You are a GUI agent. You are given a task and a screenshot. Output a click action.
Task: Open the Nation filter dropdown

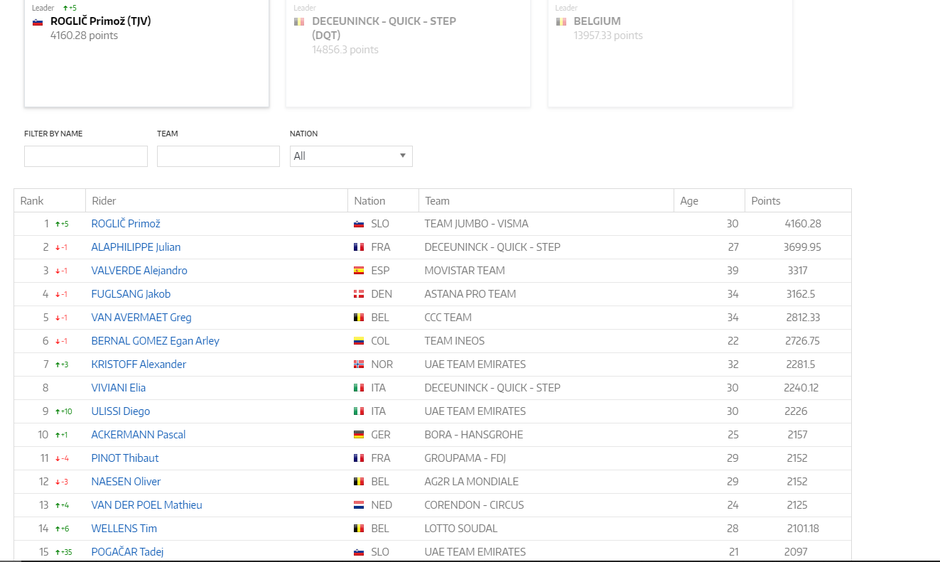350,156
